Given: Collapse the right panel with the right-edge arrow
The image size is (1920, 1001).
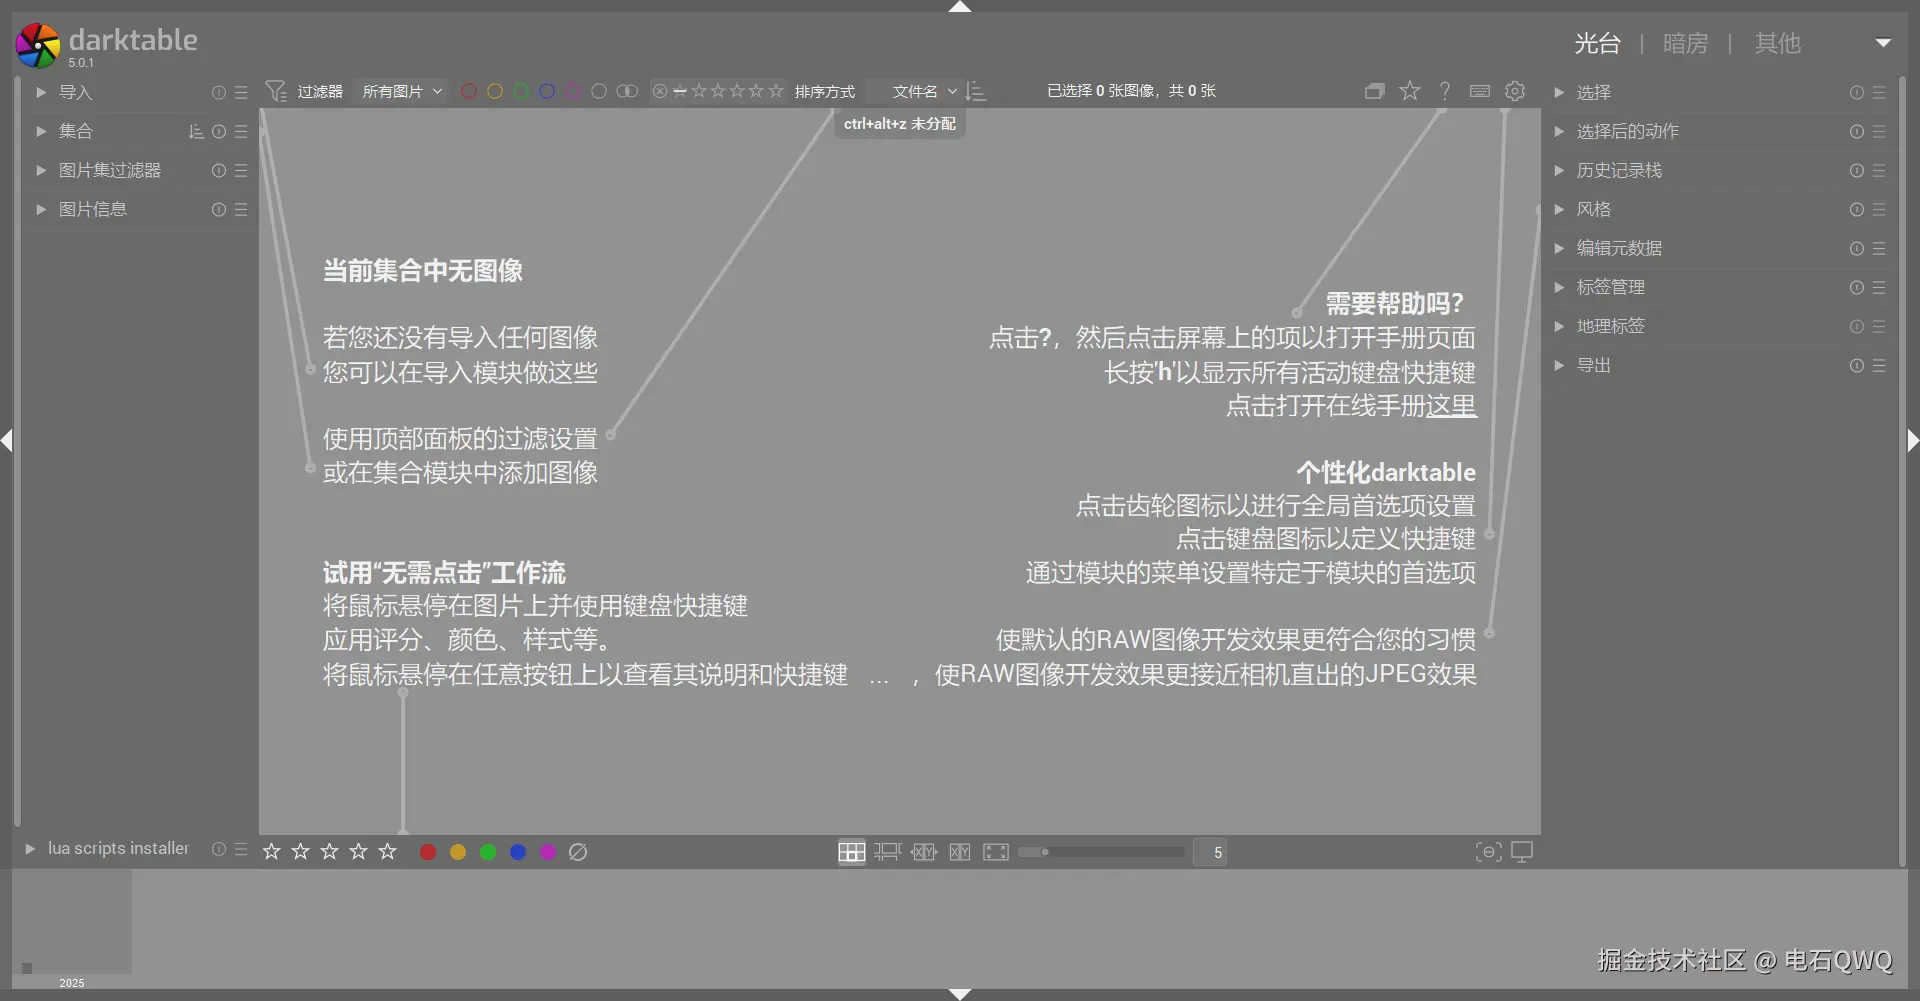Looking at the screenshot, I should [1913, 440].
